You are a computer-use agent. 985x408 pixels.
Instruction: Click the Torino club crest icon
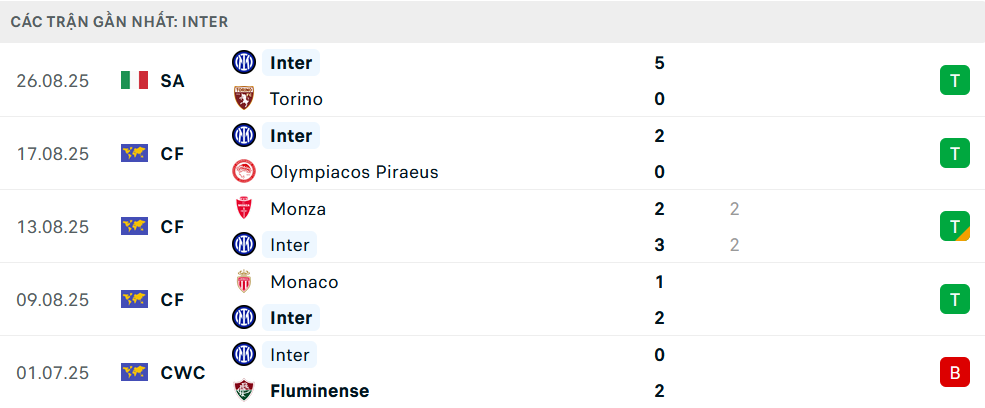(244, 99)
